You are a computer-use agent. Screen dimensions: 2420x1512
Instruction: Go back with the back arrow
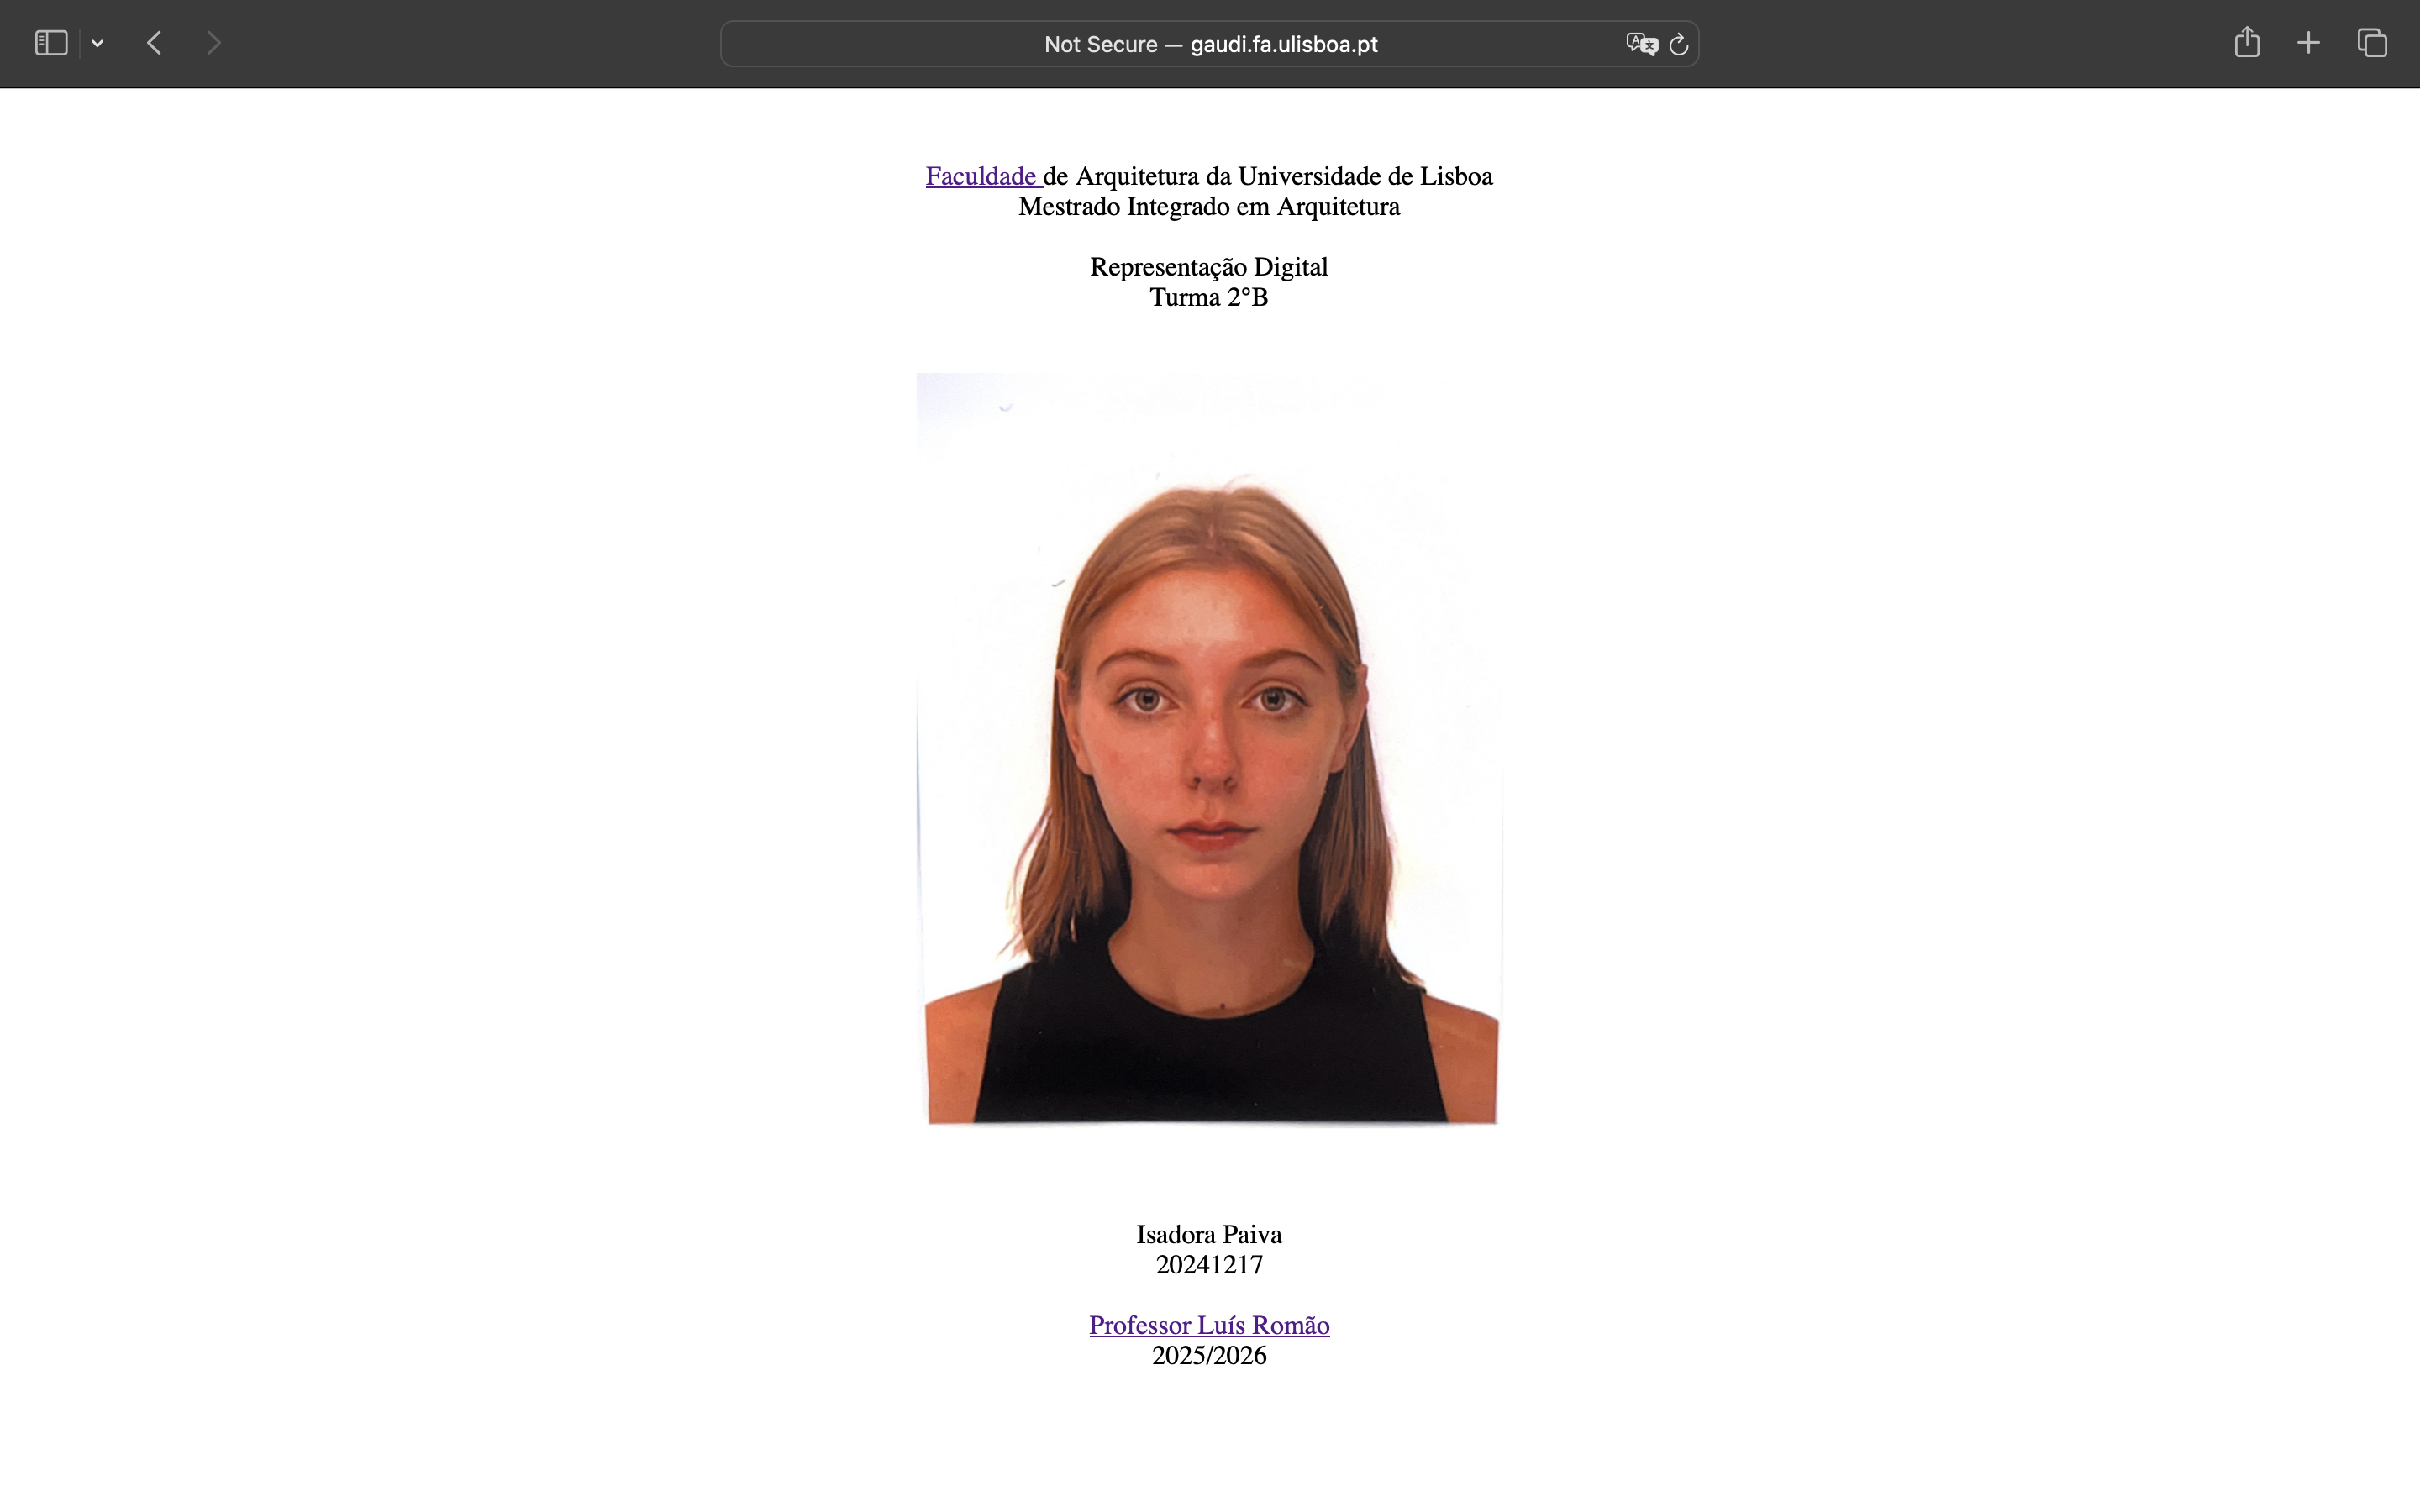[154, 43]
